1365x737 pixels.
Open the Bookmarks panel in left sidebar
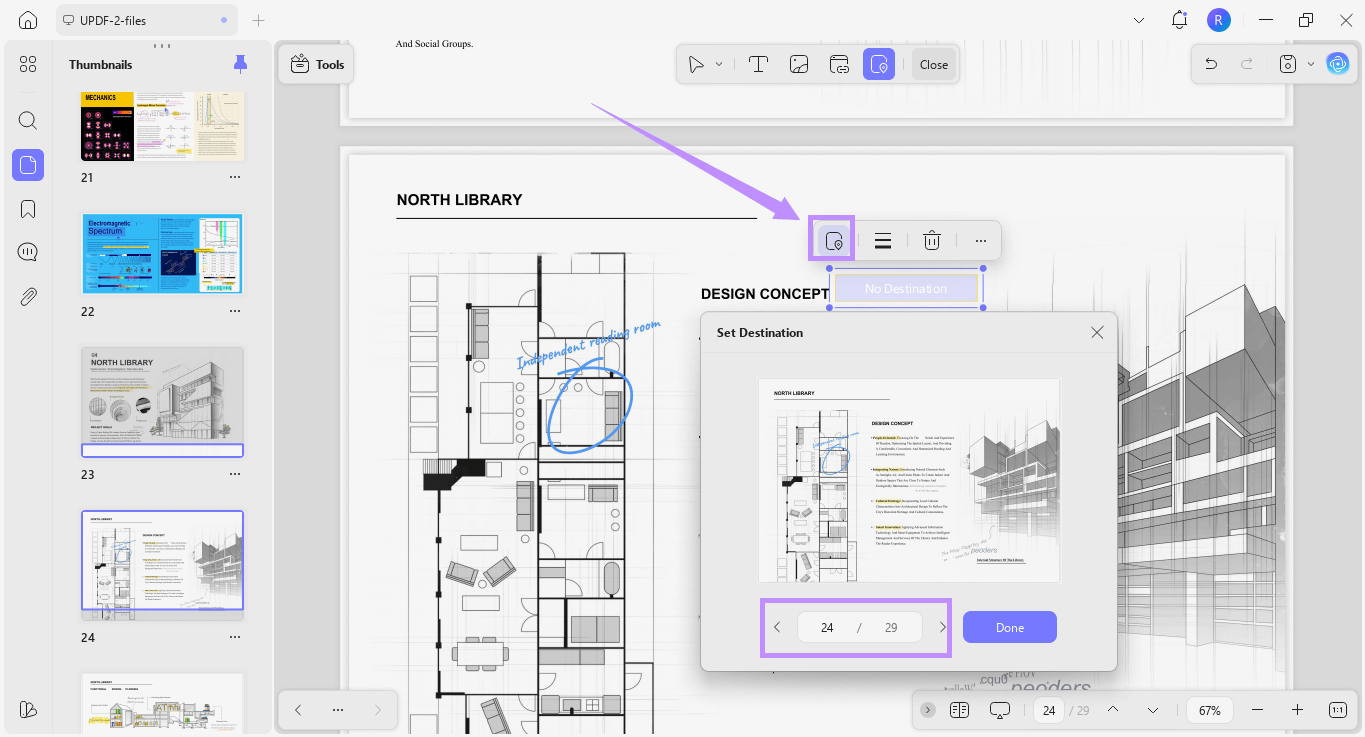pyautogui.click(x=28, y=209)
